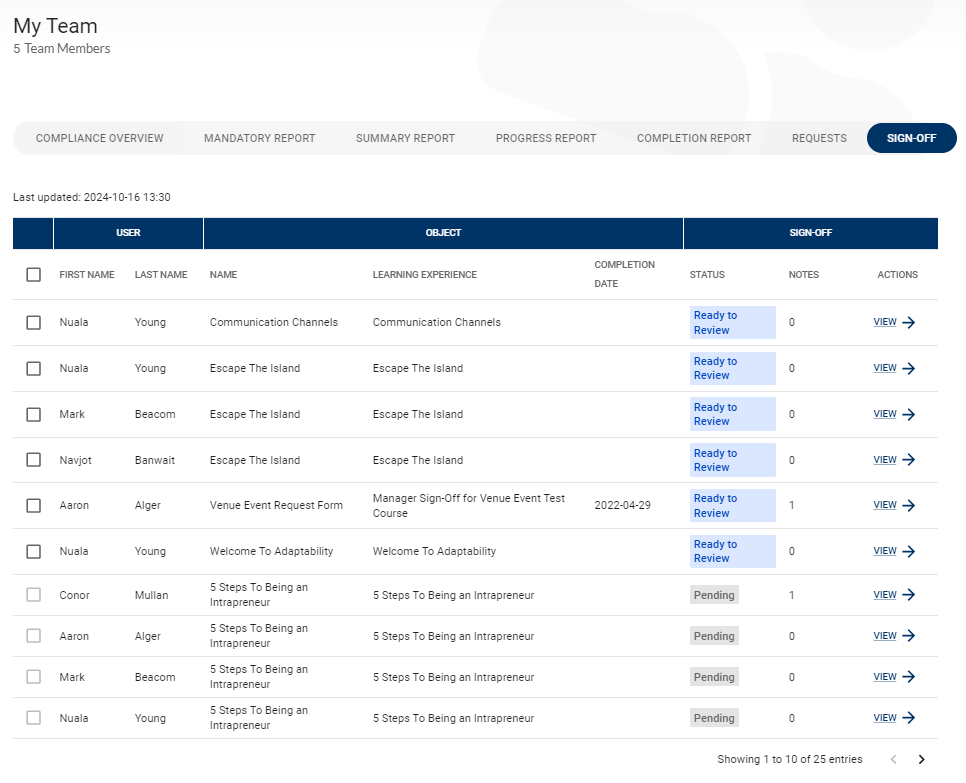
Task: Switch to the Progress Report tab
Action: [x=545, y=139]
